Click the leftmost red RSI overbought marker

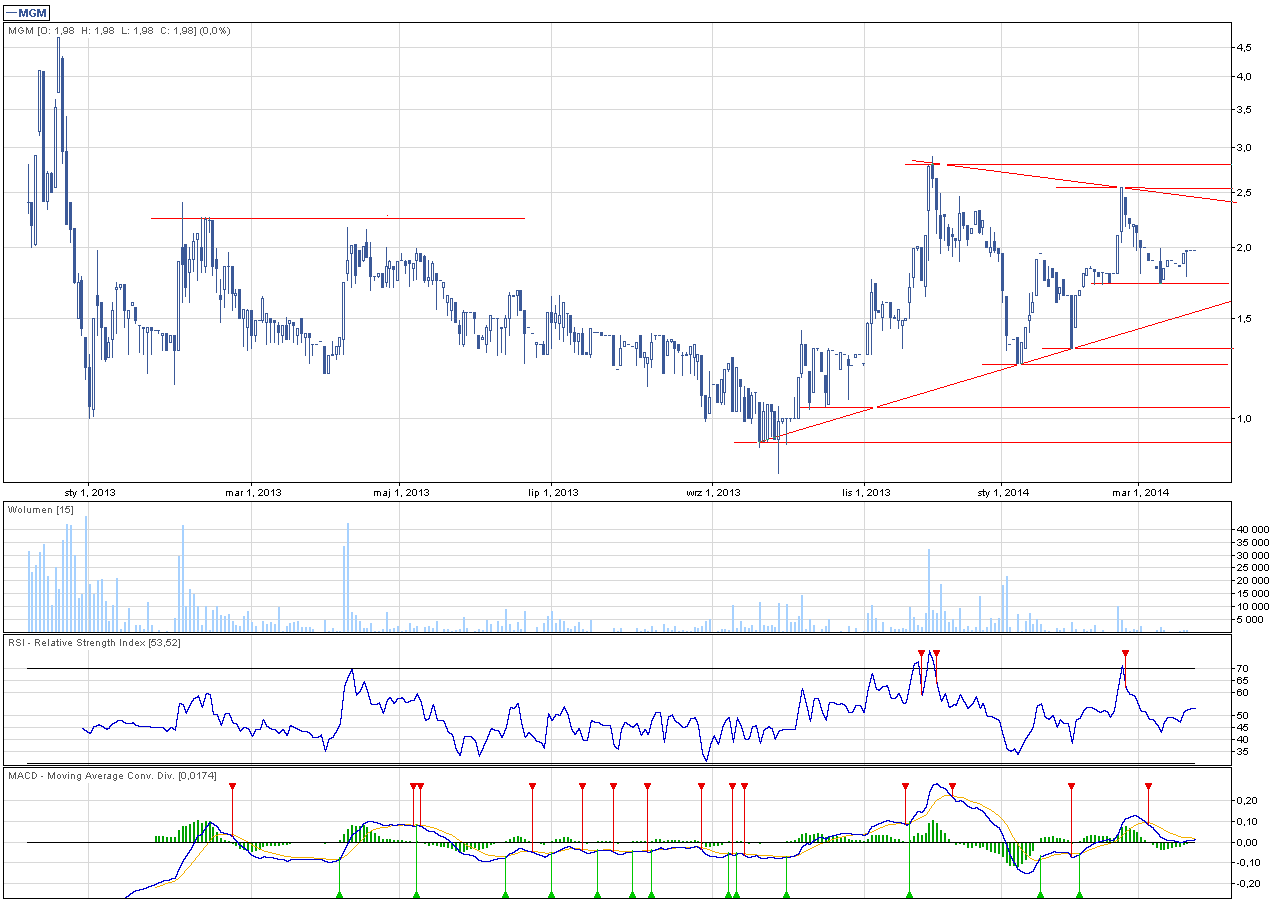pyautogui.click(x=921, y=654)
